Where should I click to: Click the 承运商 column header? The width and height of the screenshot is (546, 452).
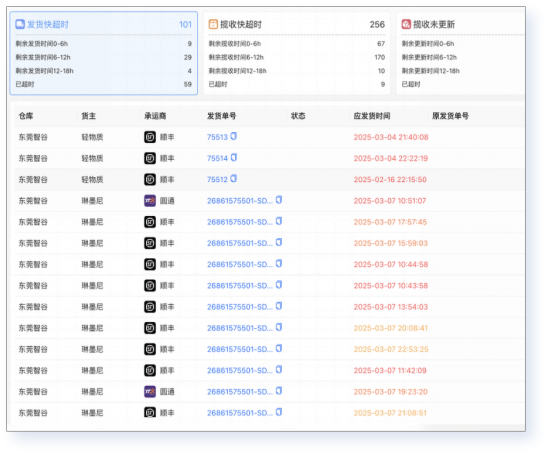click(x=155, y=116)
